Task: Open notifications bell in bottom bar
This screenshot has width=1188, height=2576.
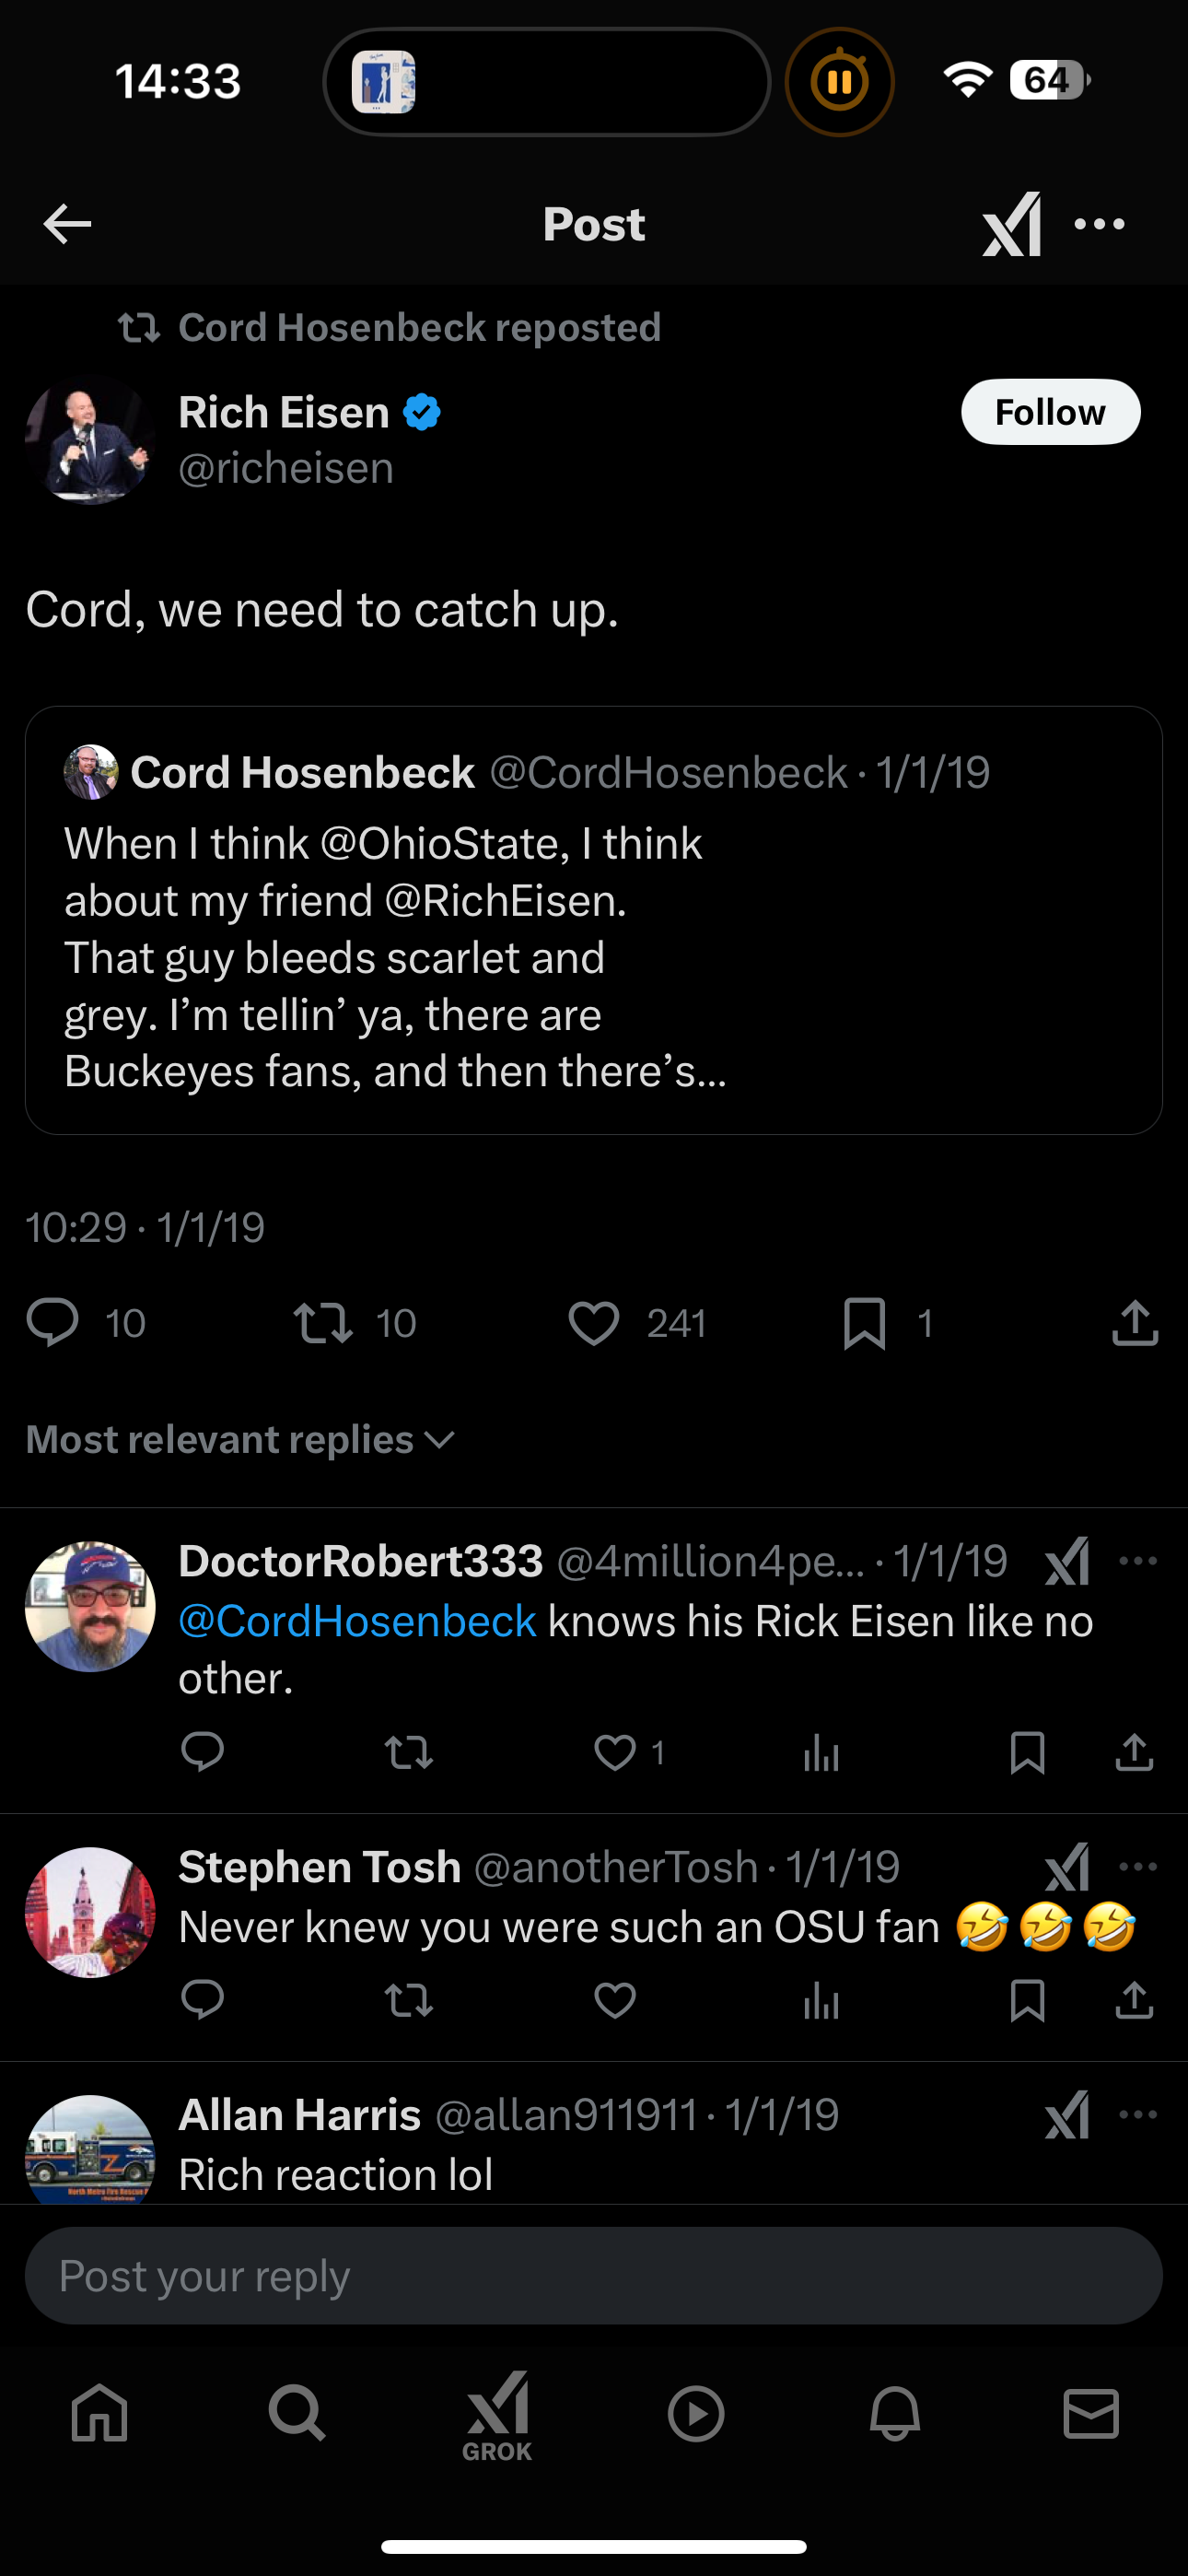Action: click(894, 2414)
